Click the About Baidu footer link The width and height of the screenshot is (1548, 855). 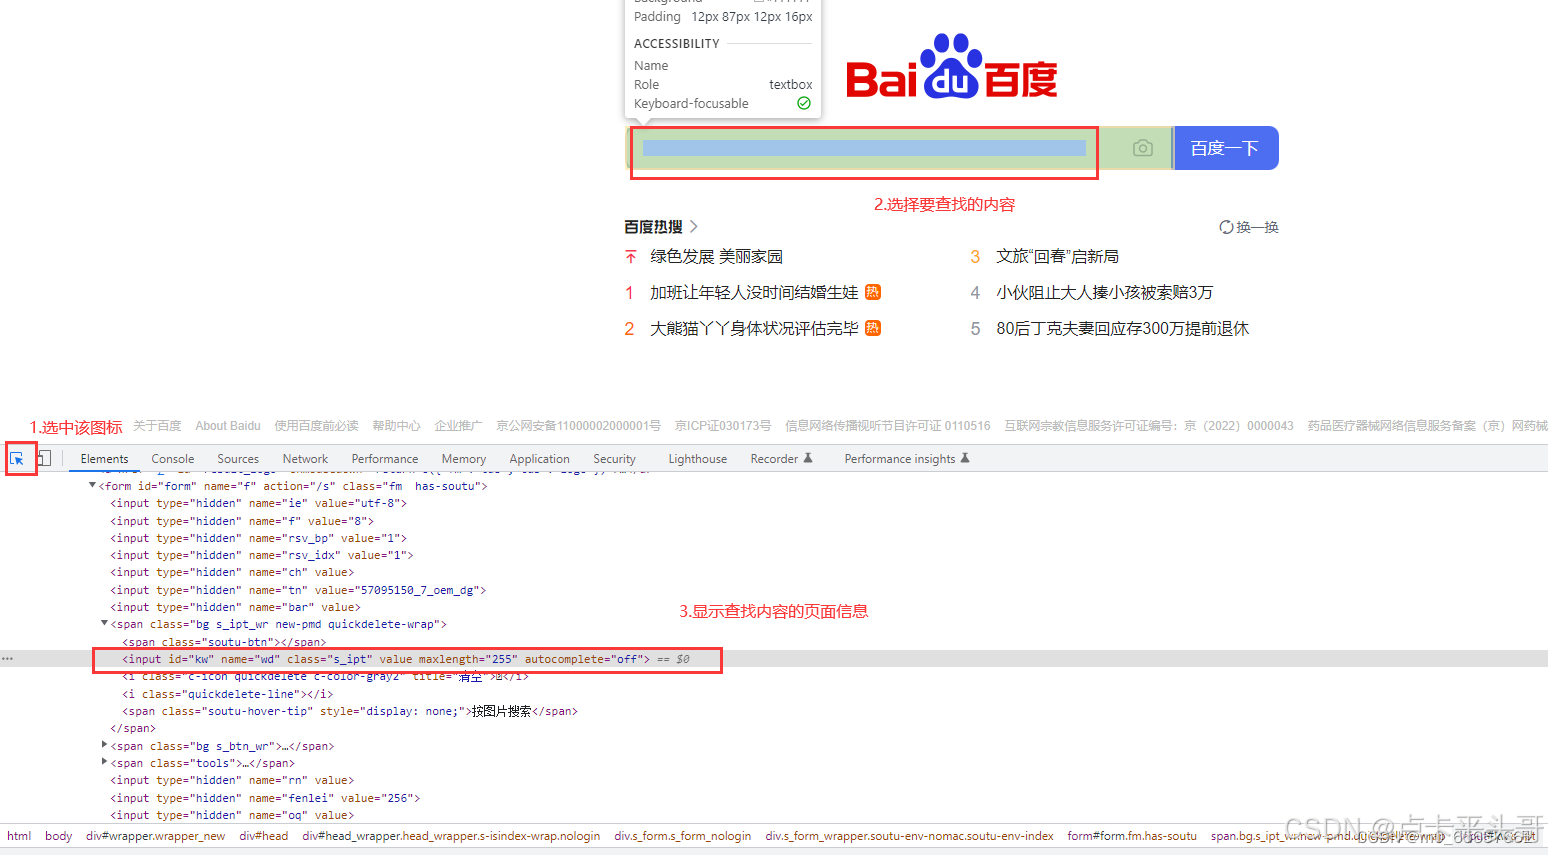pos(228,426)
